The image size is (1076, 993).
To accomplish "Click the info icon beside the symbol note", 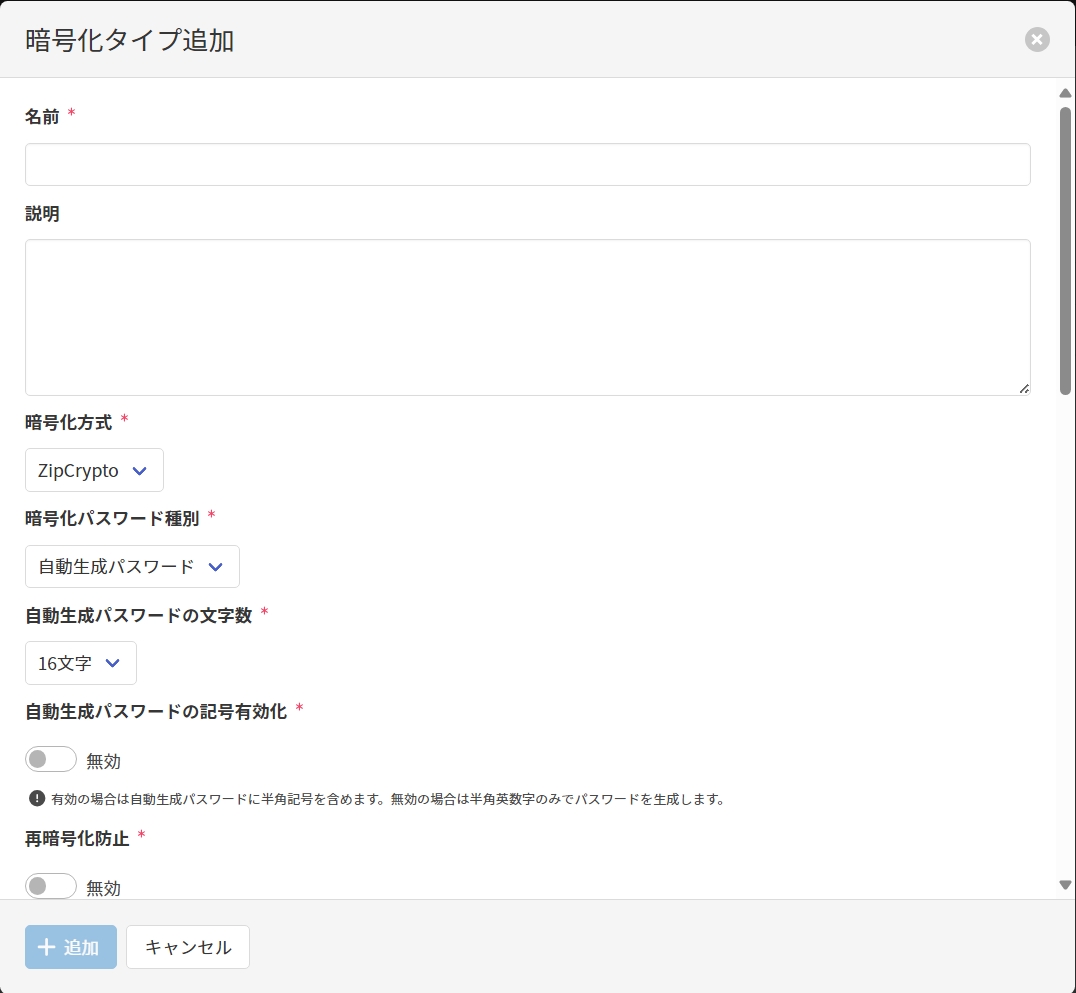I will pyautogui.click(x=37, y=798).
